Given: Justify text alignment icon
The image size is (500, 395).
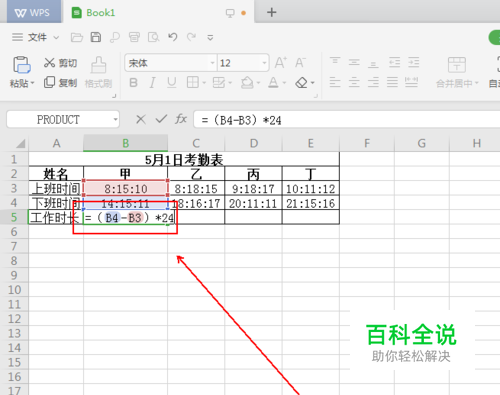Looking at the screenshot, I should [x=392, y=82].
